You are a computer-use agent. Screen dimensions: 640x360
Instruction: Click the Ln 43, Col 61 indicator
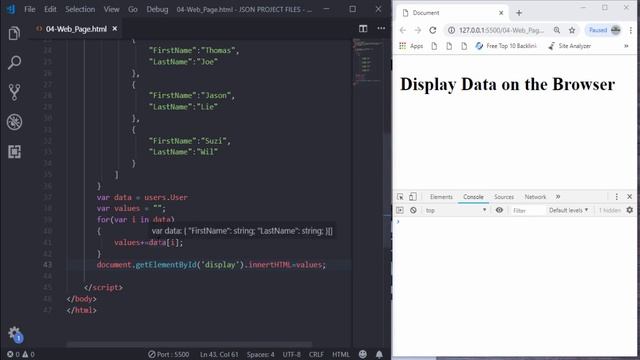coord(219,354)
